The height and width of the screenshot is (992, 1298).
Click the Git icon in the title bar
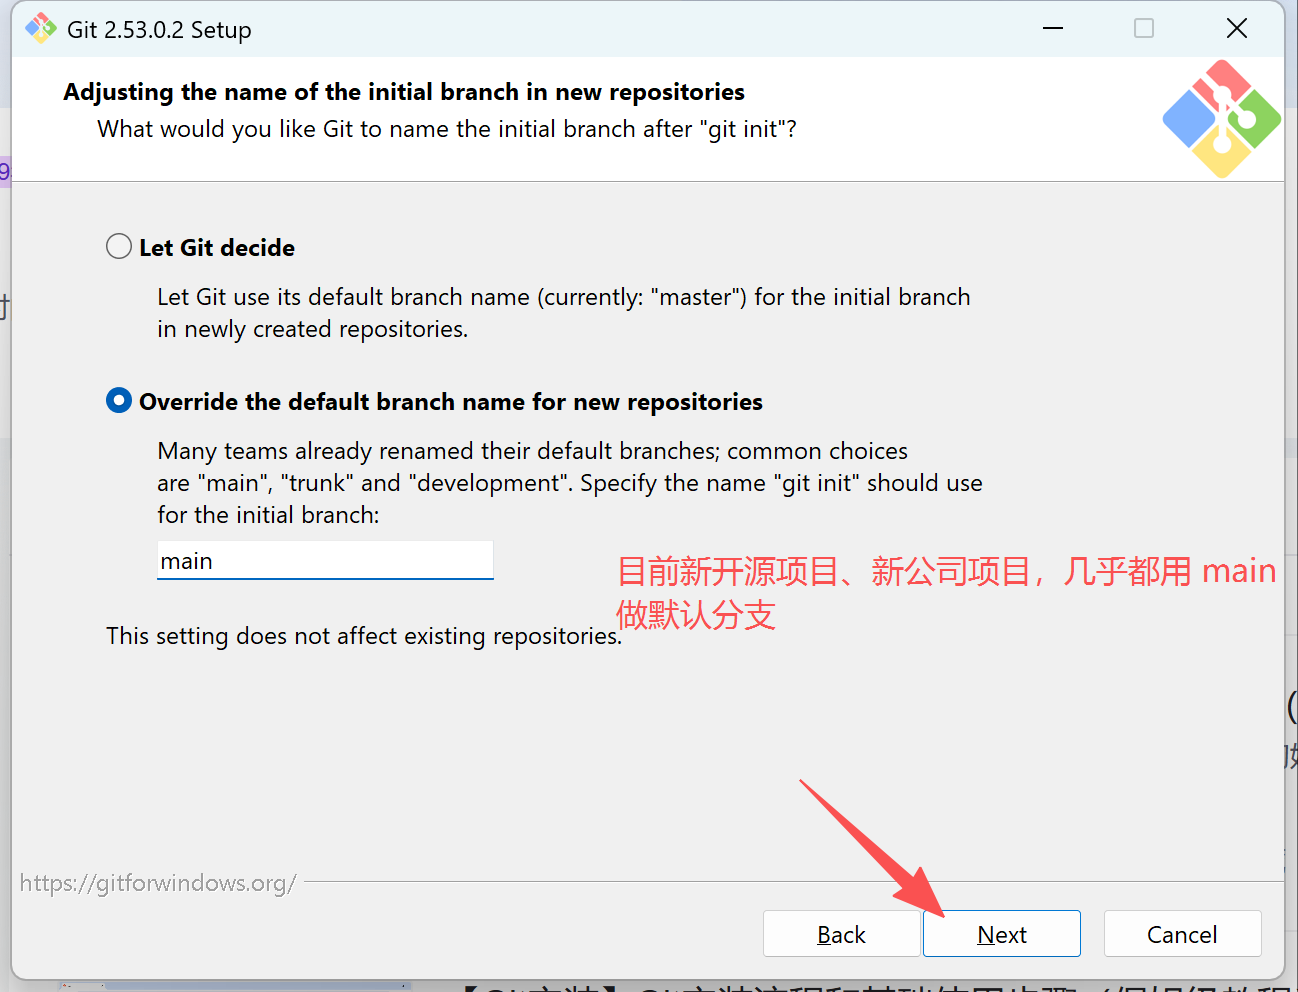click(x=41, y=29)
